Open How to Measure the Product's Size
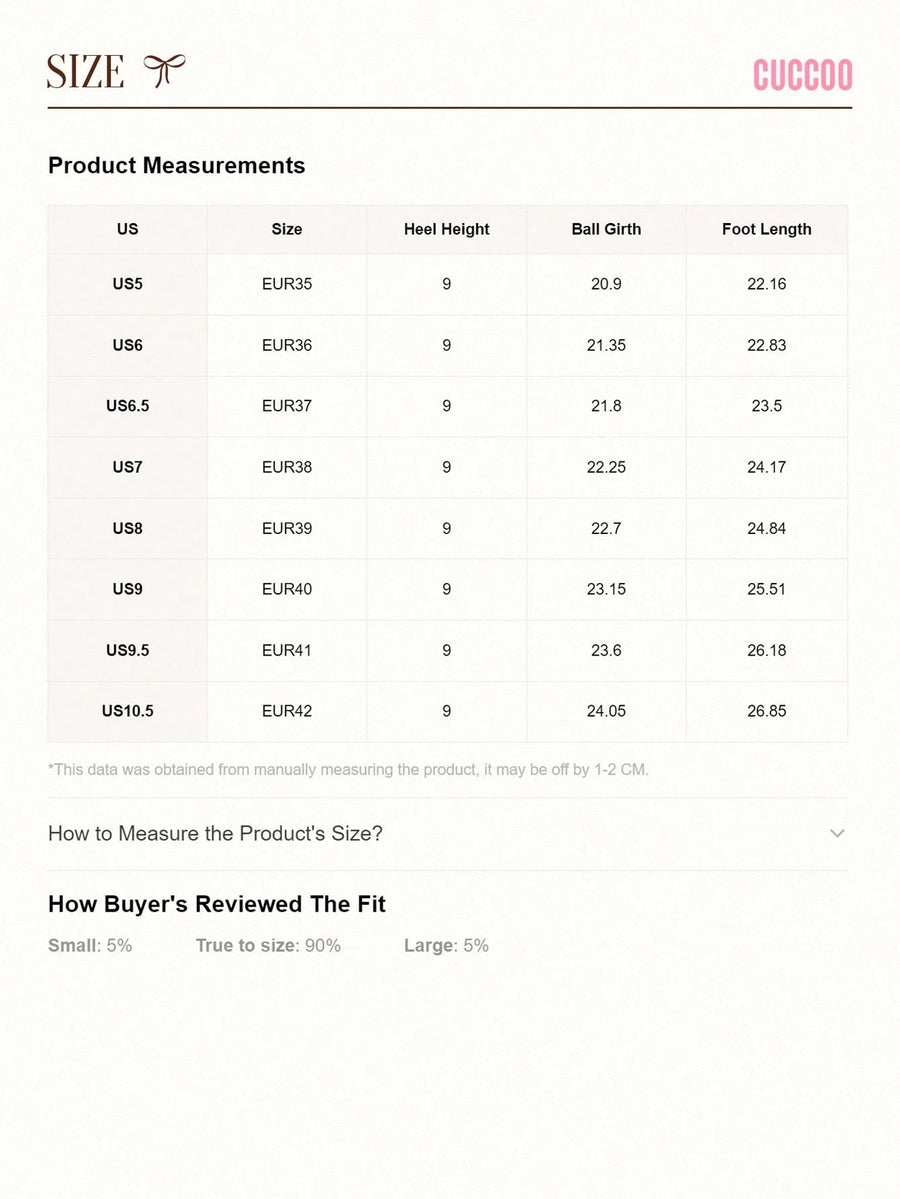The height and width of the screenshot is (1199, 900). (x=215, y=833)
